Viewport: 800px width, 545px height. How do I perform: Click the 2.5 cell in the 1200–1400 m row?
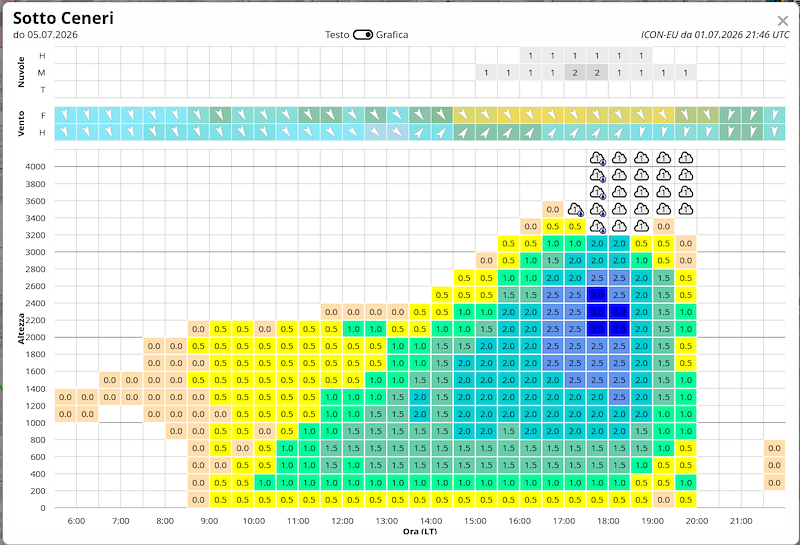click(619, 397)
